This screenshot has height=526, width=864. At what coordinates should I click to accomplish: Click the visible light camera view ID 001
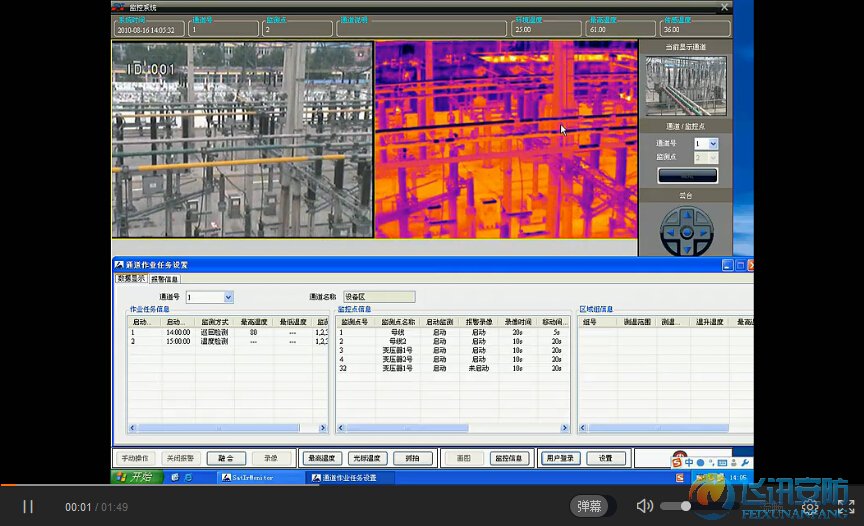(x=242, y=140)
